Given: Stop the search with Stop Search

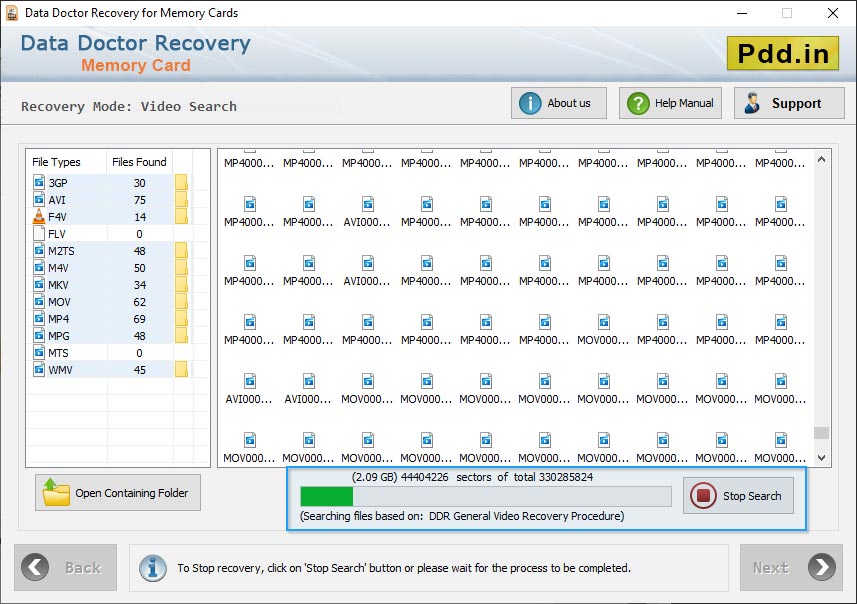Looking at the screenshot, I should point(738,496).
